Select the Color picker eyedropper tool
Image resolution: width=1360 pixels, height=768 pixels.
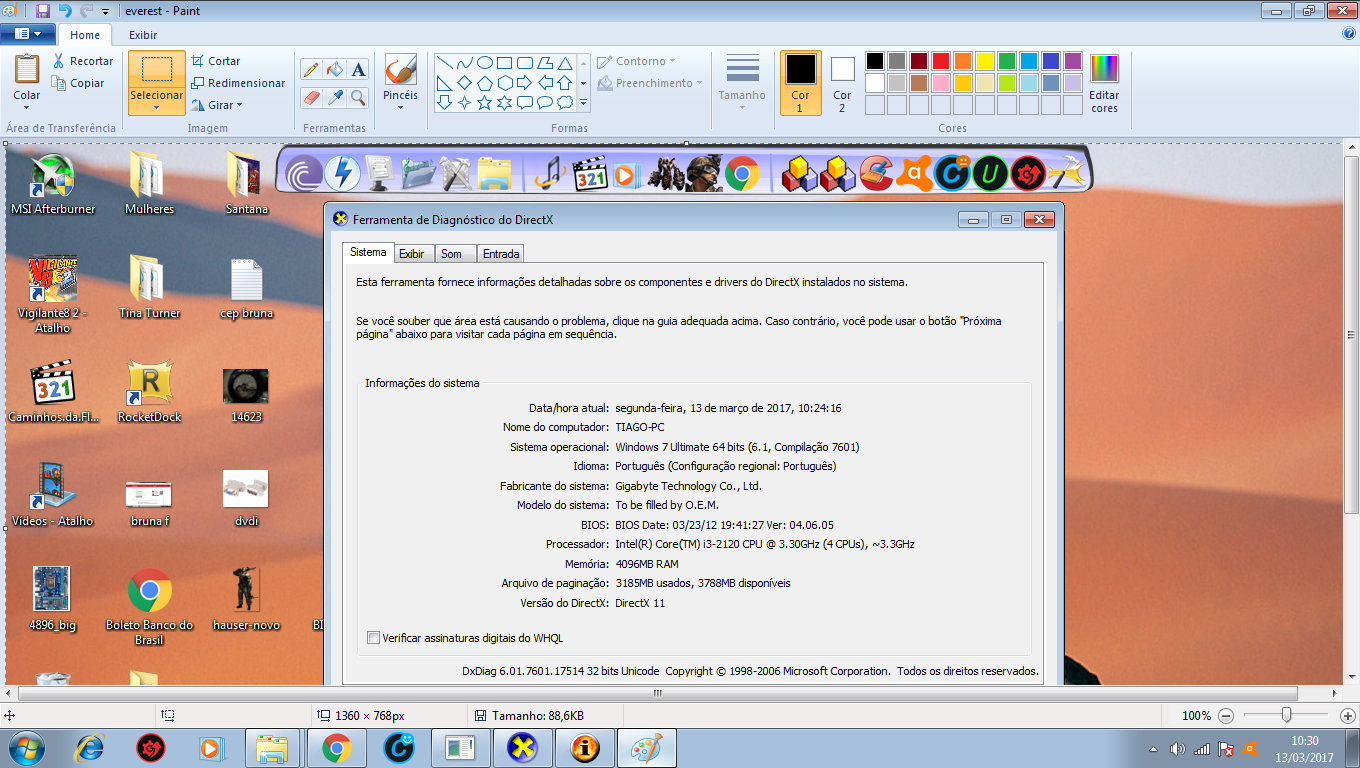pos(335,97)
